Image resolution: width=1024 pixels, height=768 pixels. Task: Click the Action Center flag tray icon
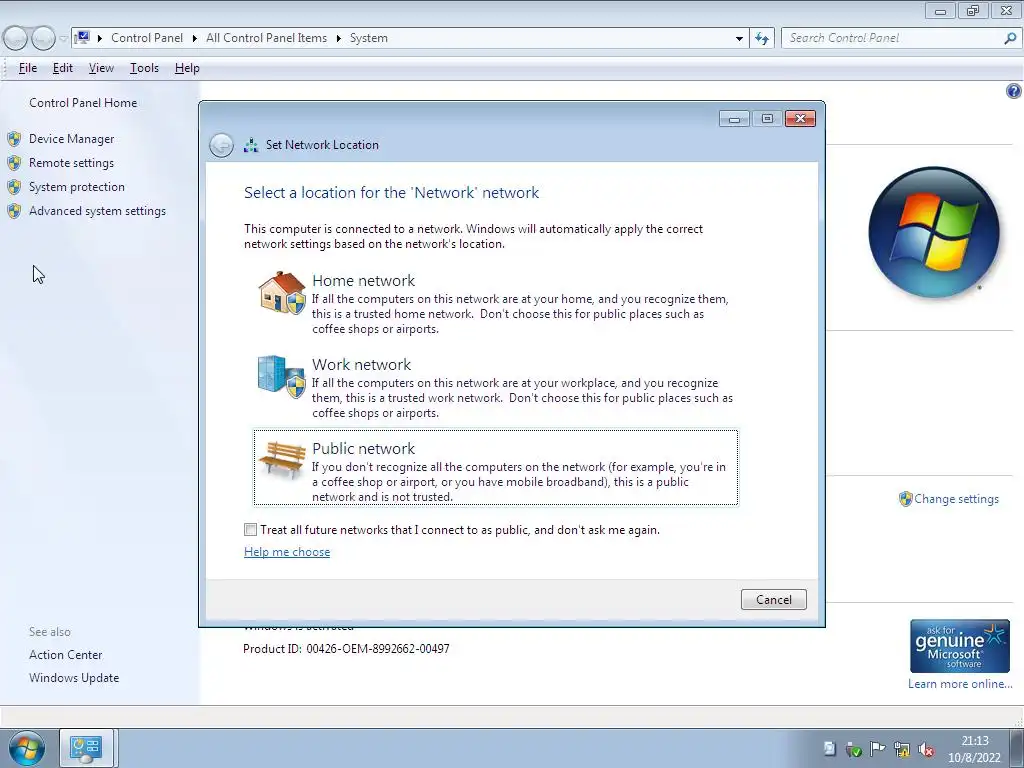click(x=877, y=749)
